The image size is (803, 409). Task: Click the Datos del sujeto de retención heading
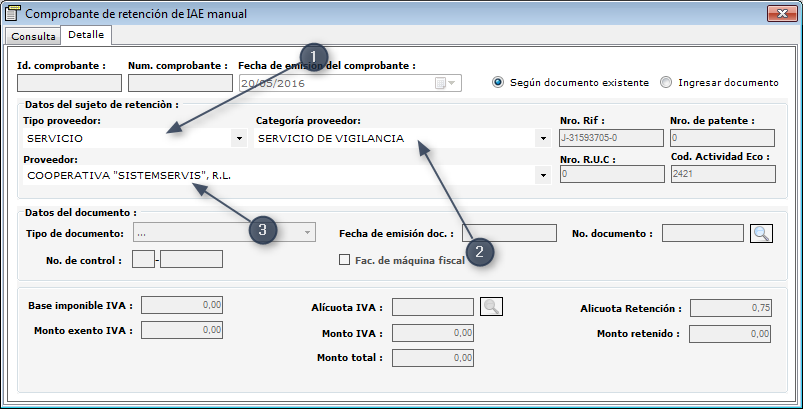click(x=102, y=104)
